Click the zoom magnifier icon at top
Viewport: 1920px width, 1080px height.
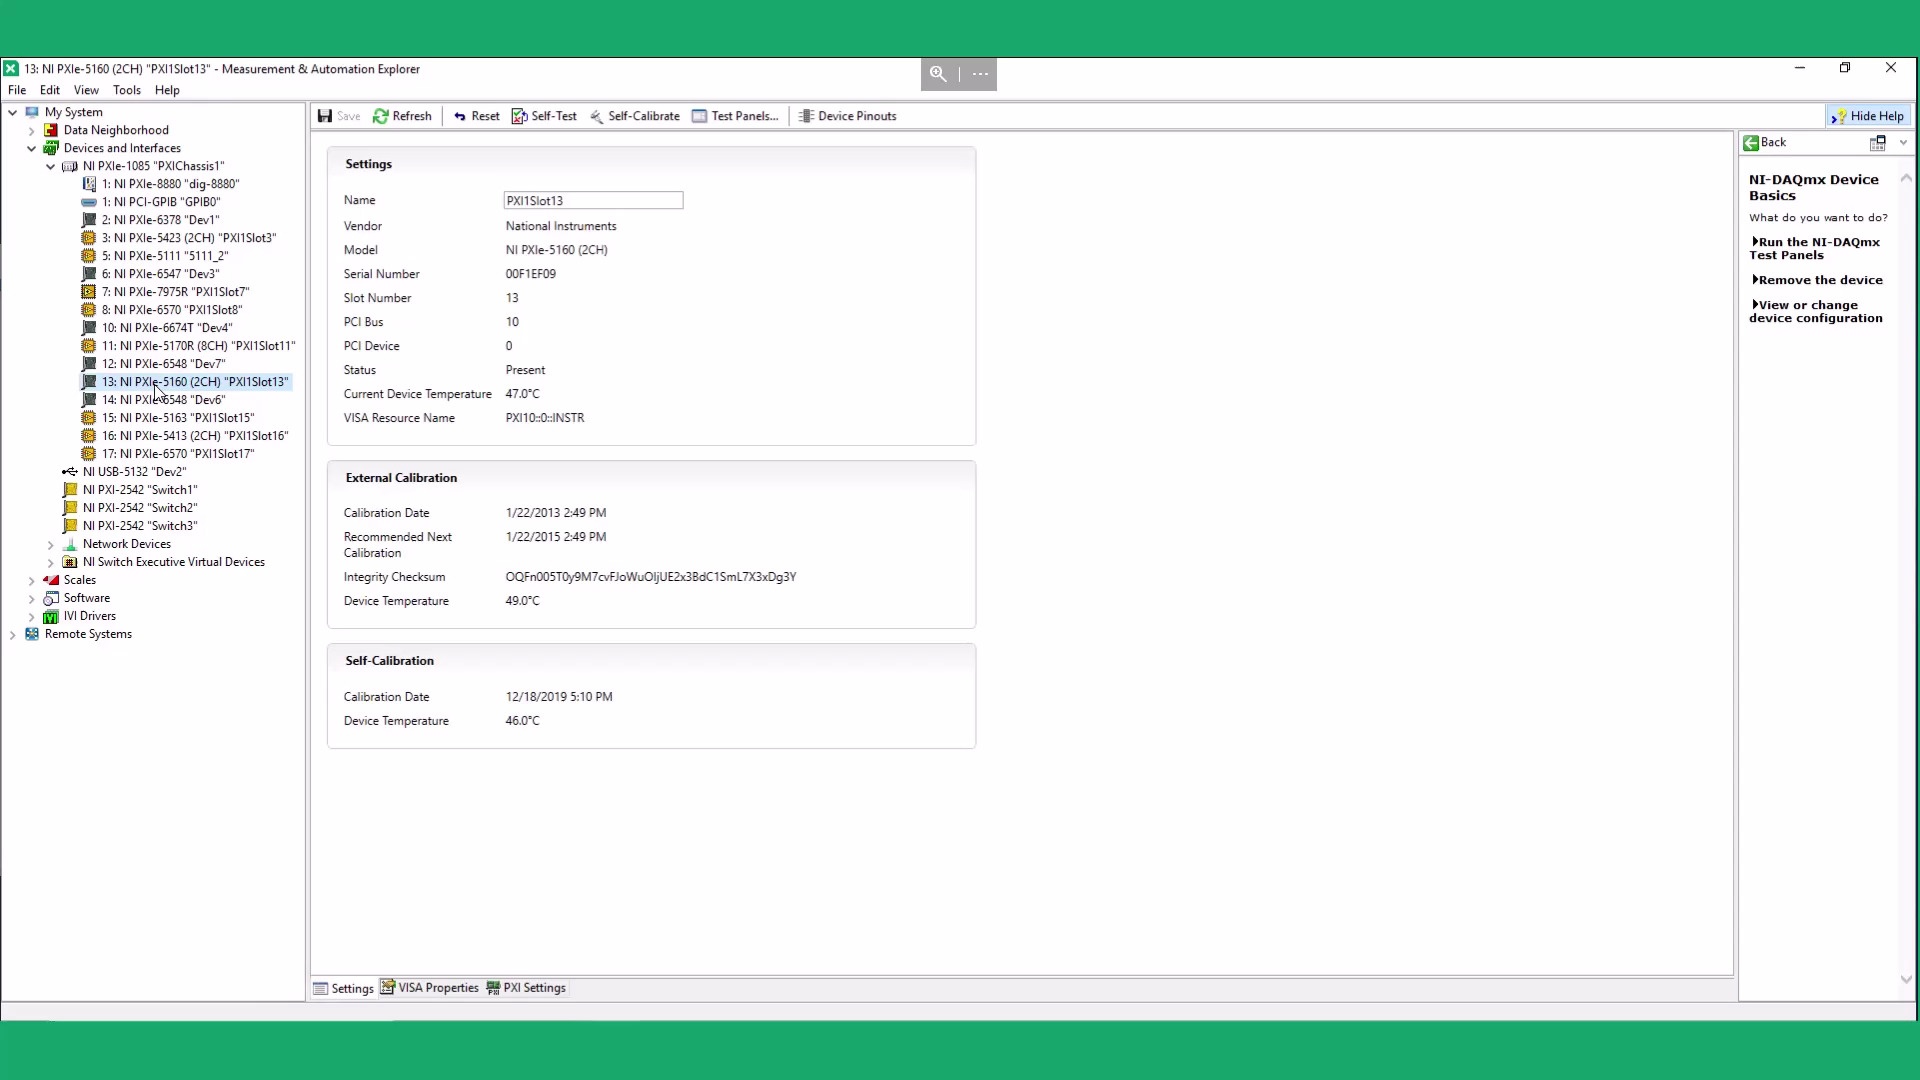(x=938, y=74)
